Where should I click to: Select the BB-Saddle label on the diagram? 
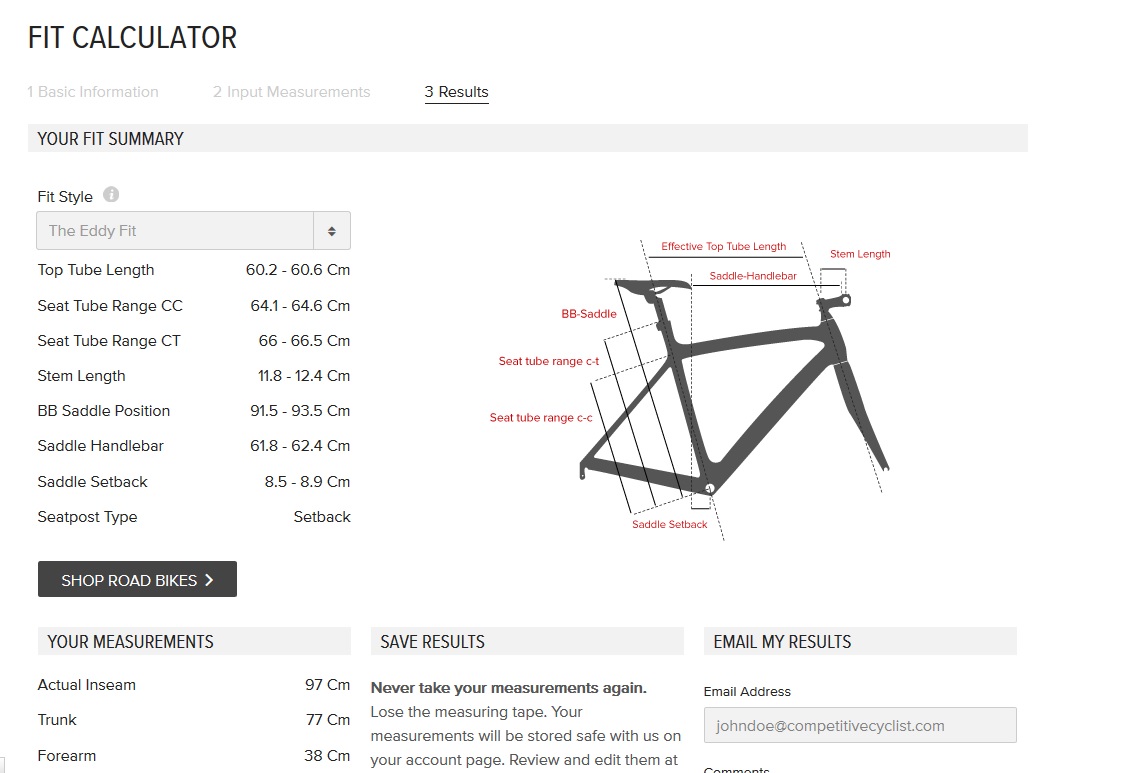click(x=589, y=314)
